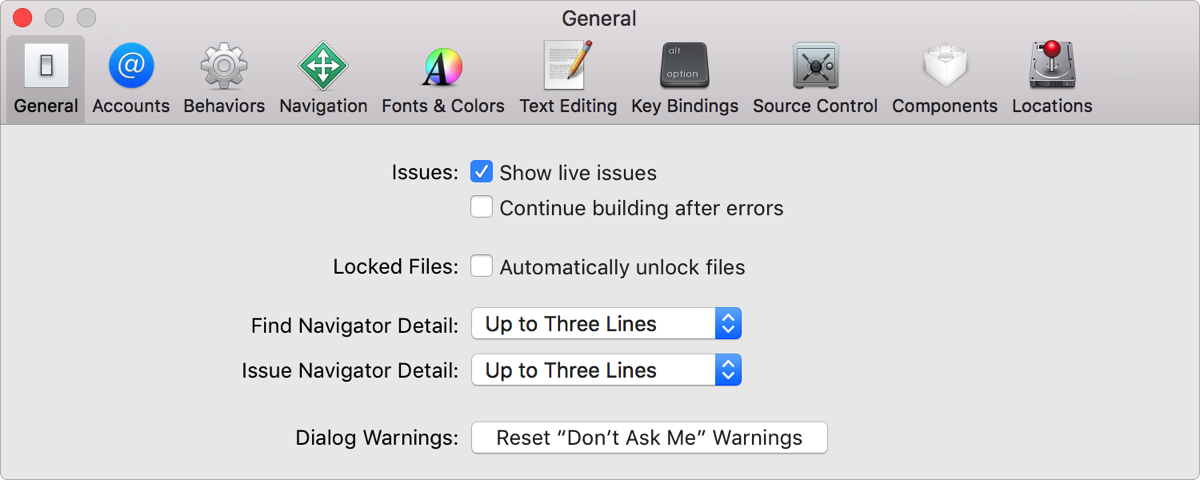The height and width of the screenshot is (480, 1200).
Task: Open the Accounts preferences icon
Action: coord(131,66)
